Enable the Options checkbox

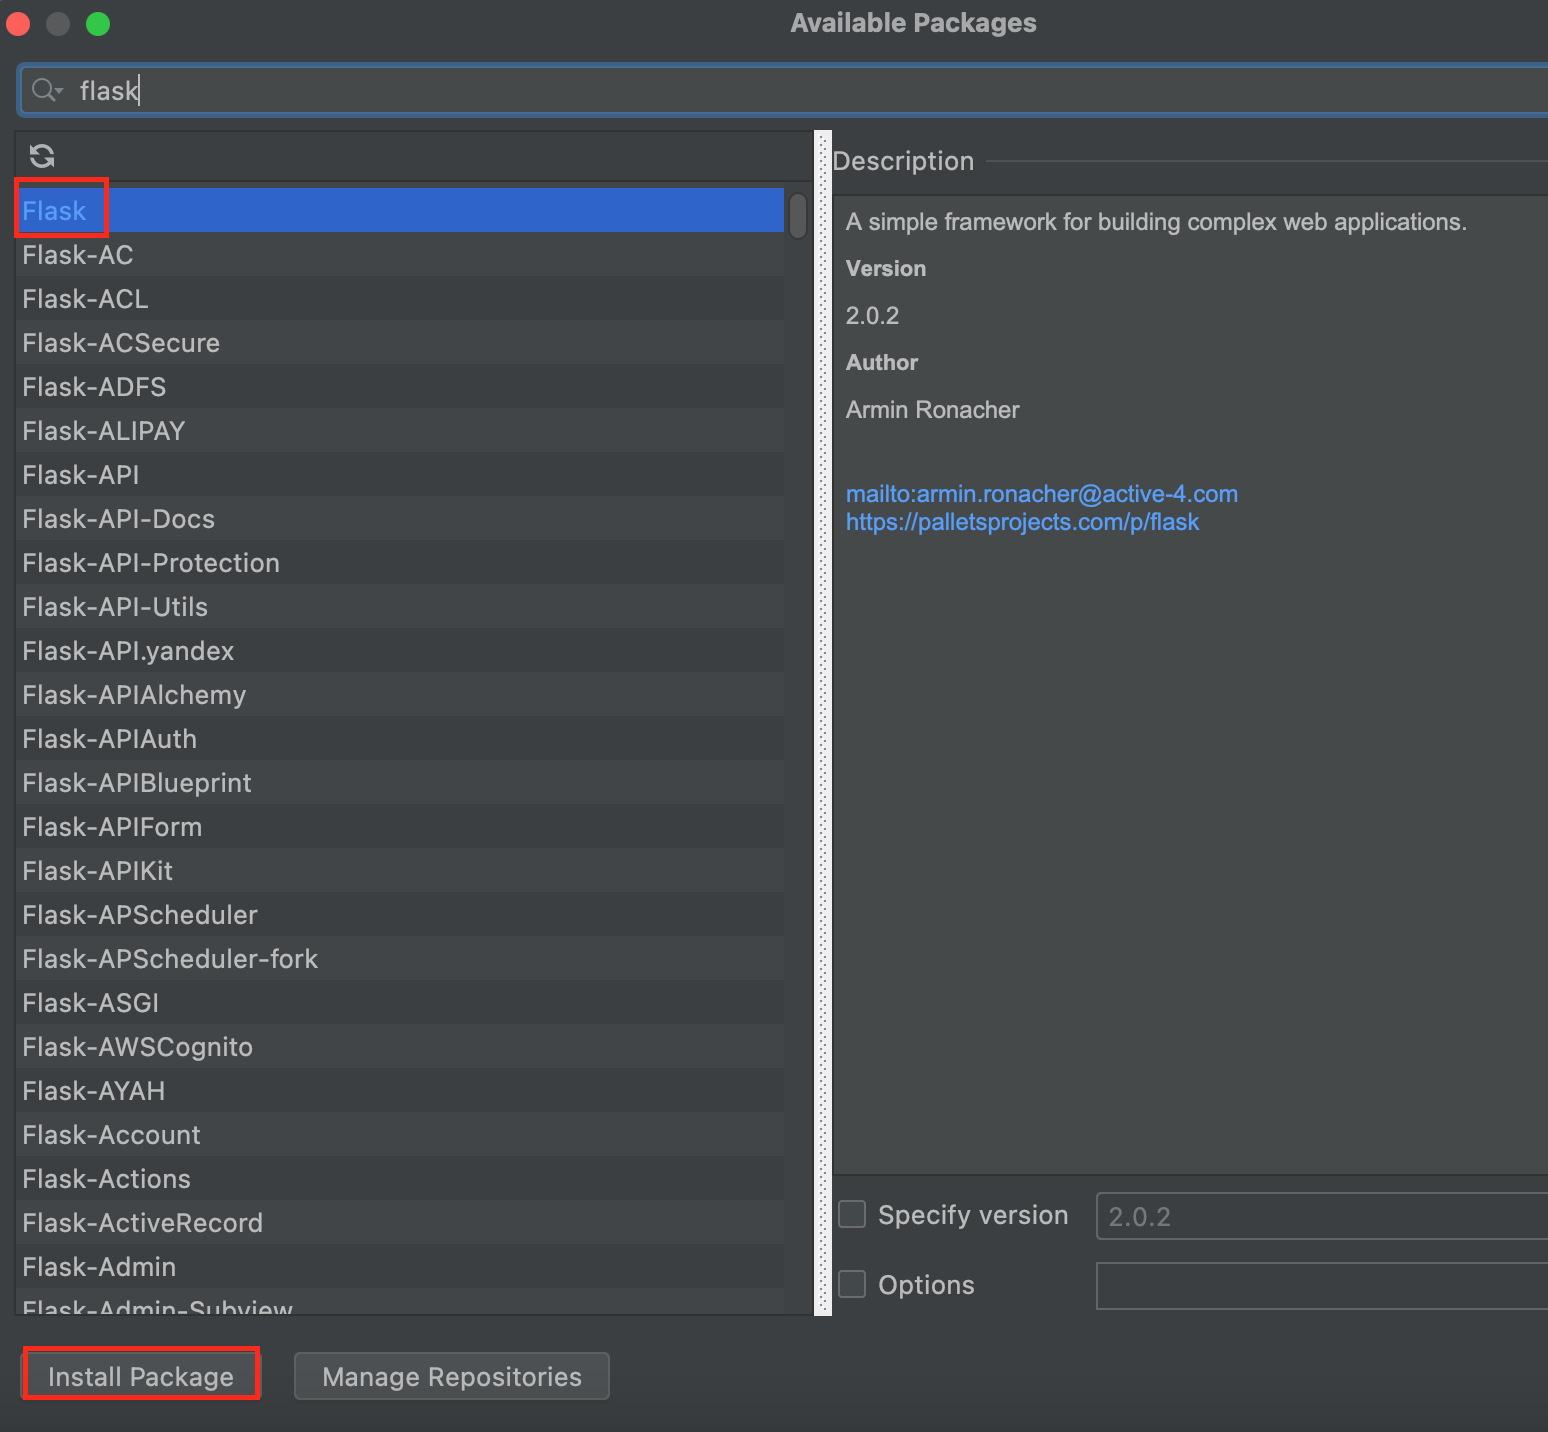[852, 1285]
